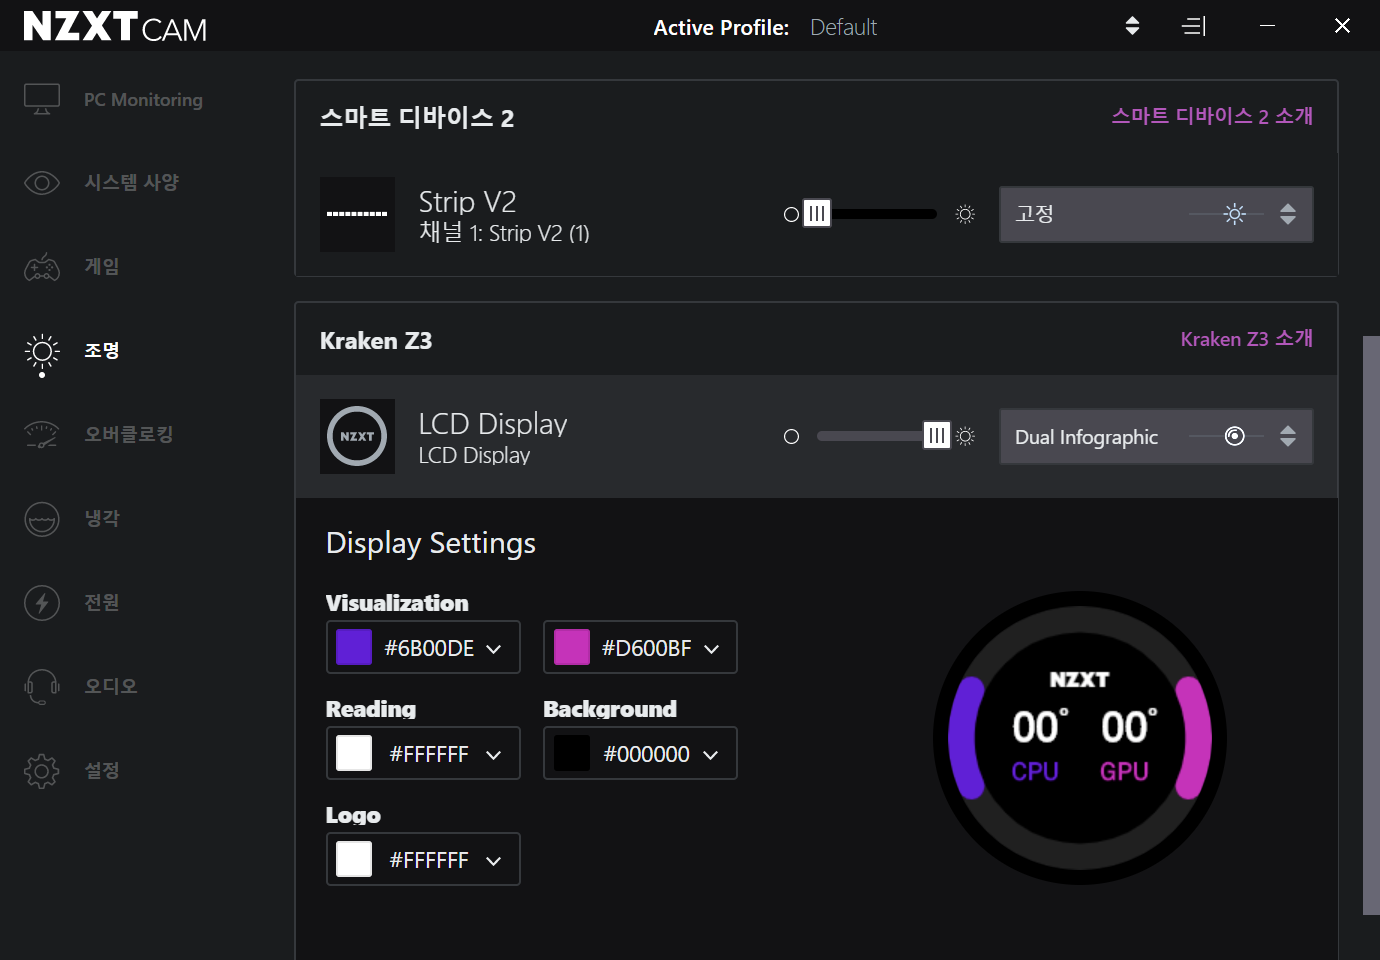This screenshot has height=960, width=1380.
Task: Go to 전원 power section
Action: coord(102,603)
